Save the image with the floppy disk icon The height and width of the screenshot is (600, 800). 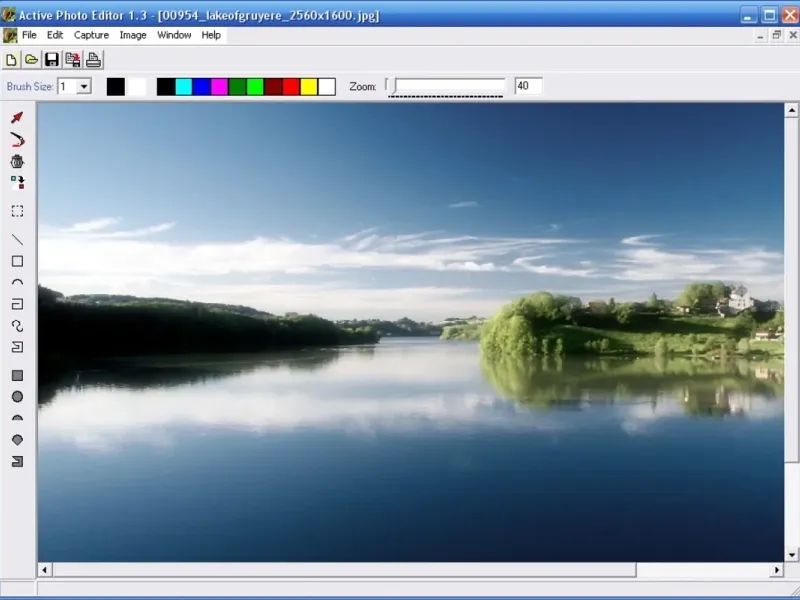[x=52, y=60]
